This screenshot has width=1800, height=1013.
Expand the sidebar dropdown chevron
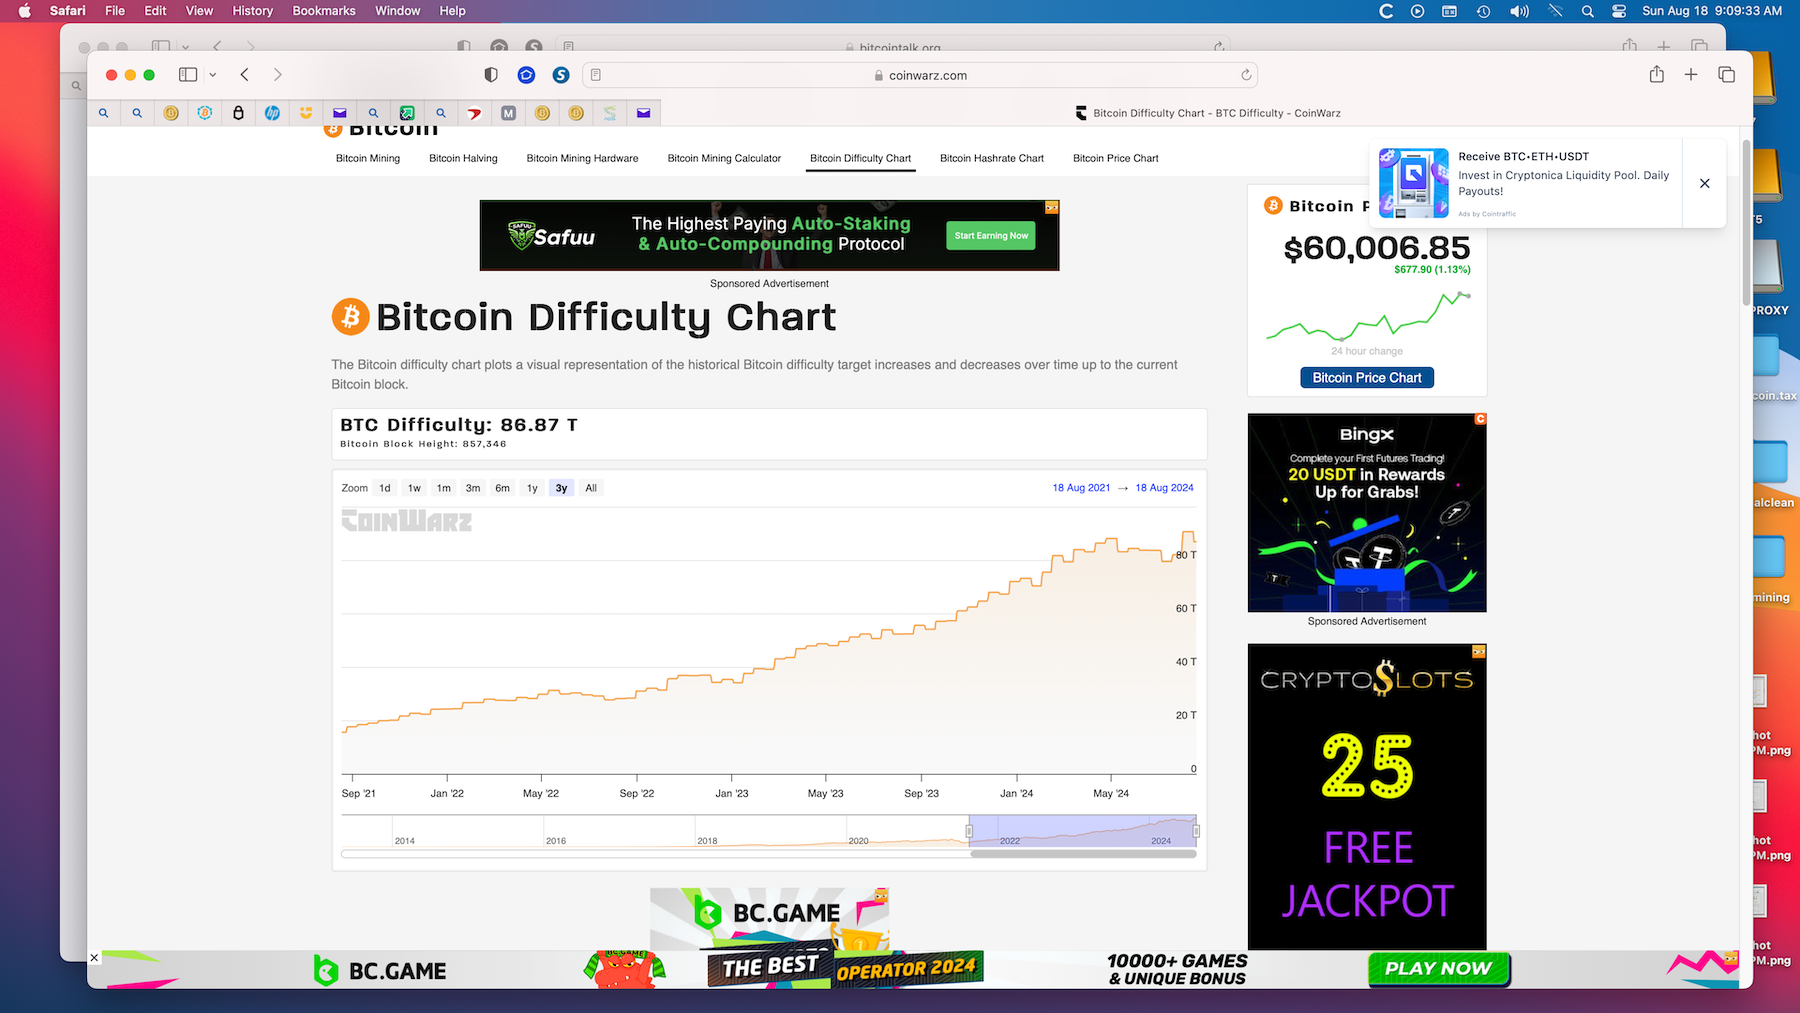coord(213,75)
